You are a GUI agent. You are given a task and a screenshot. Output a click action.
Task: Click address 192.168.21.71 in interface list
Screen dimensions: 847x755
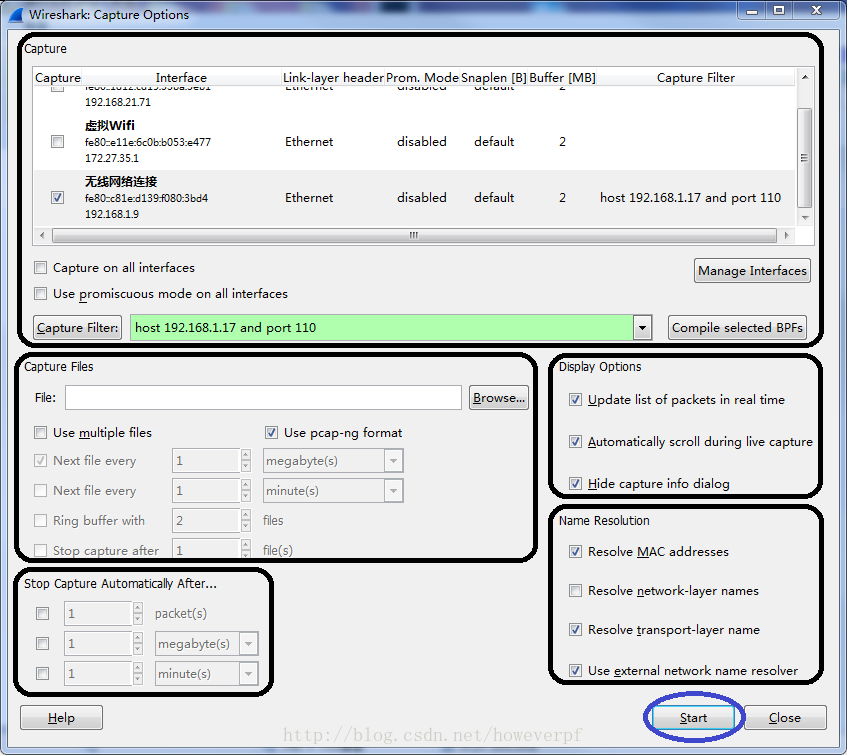click(118, 102)
